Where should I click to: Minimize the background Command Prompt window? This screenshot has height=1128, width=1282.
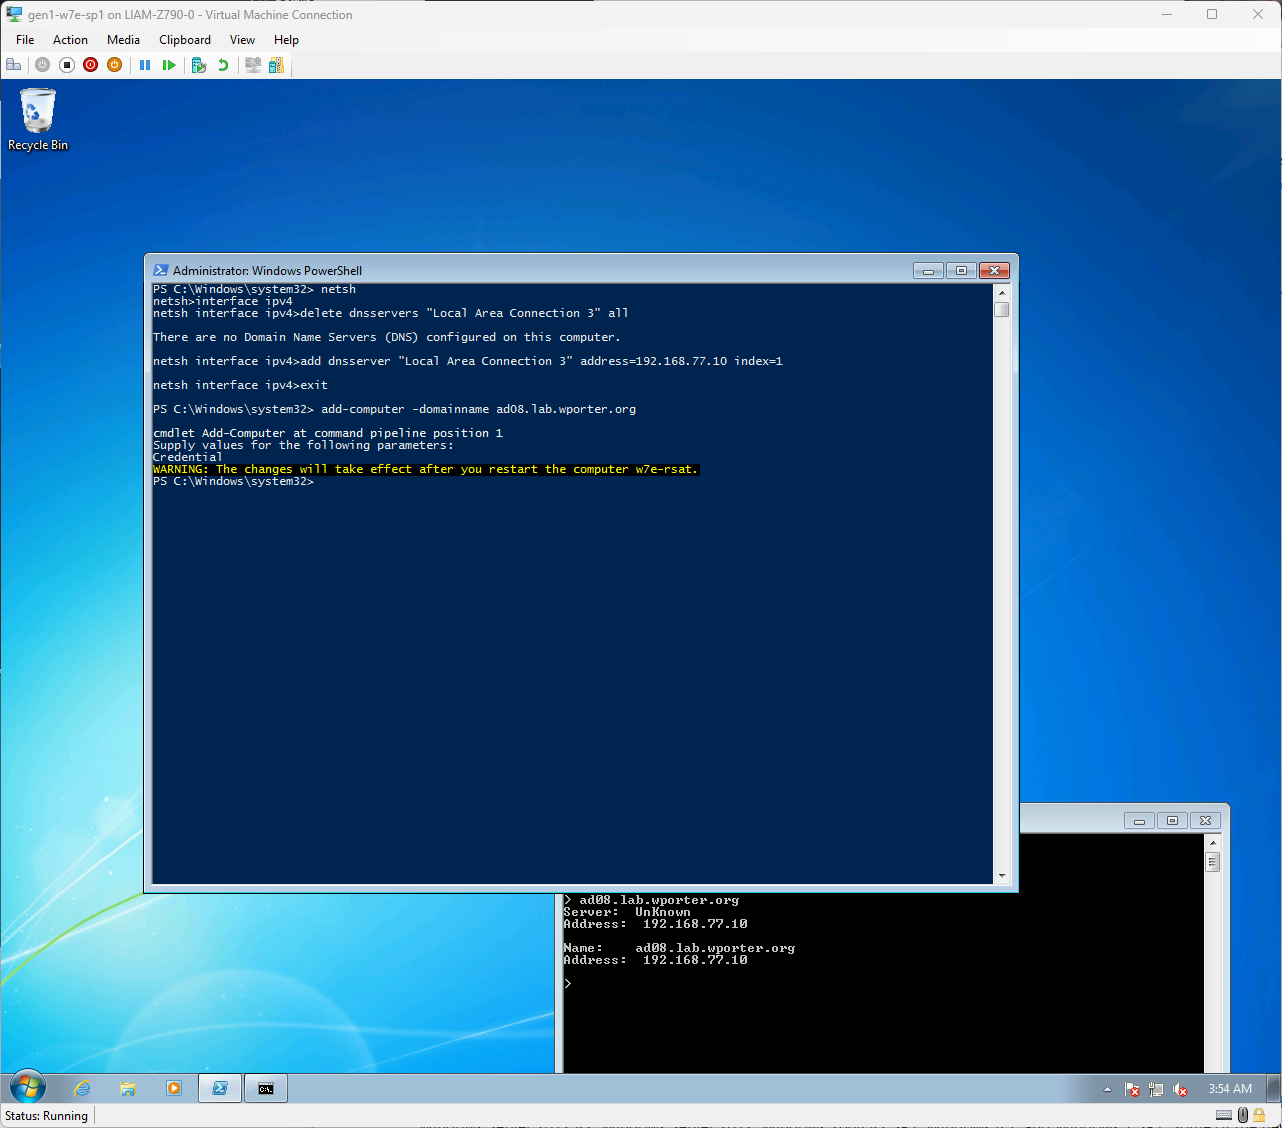(1139, 820)
